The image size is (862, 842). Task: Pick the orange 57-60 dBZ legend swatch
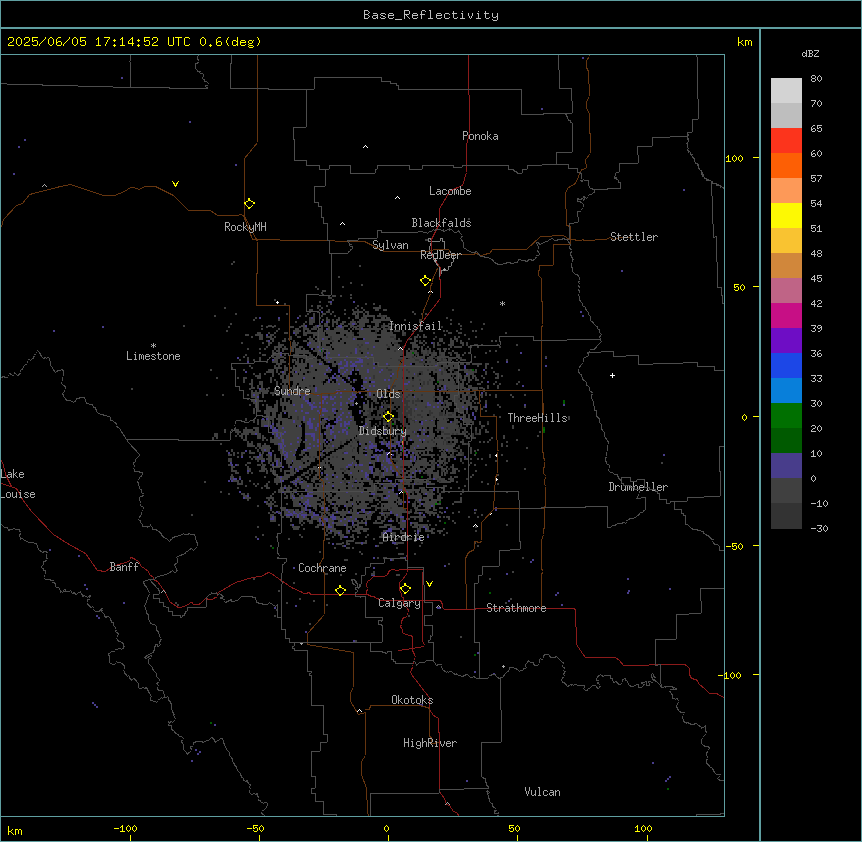786,165
